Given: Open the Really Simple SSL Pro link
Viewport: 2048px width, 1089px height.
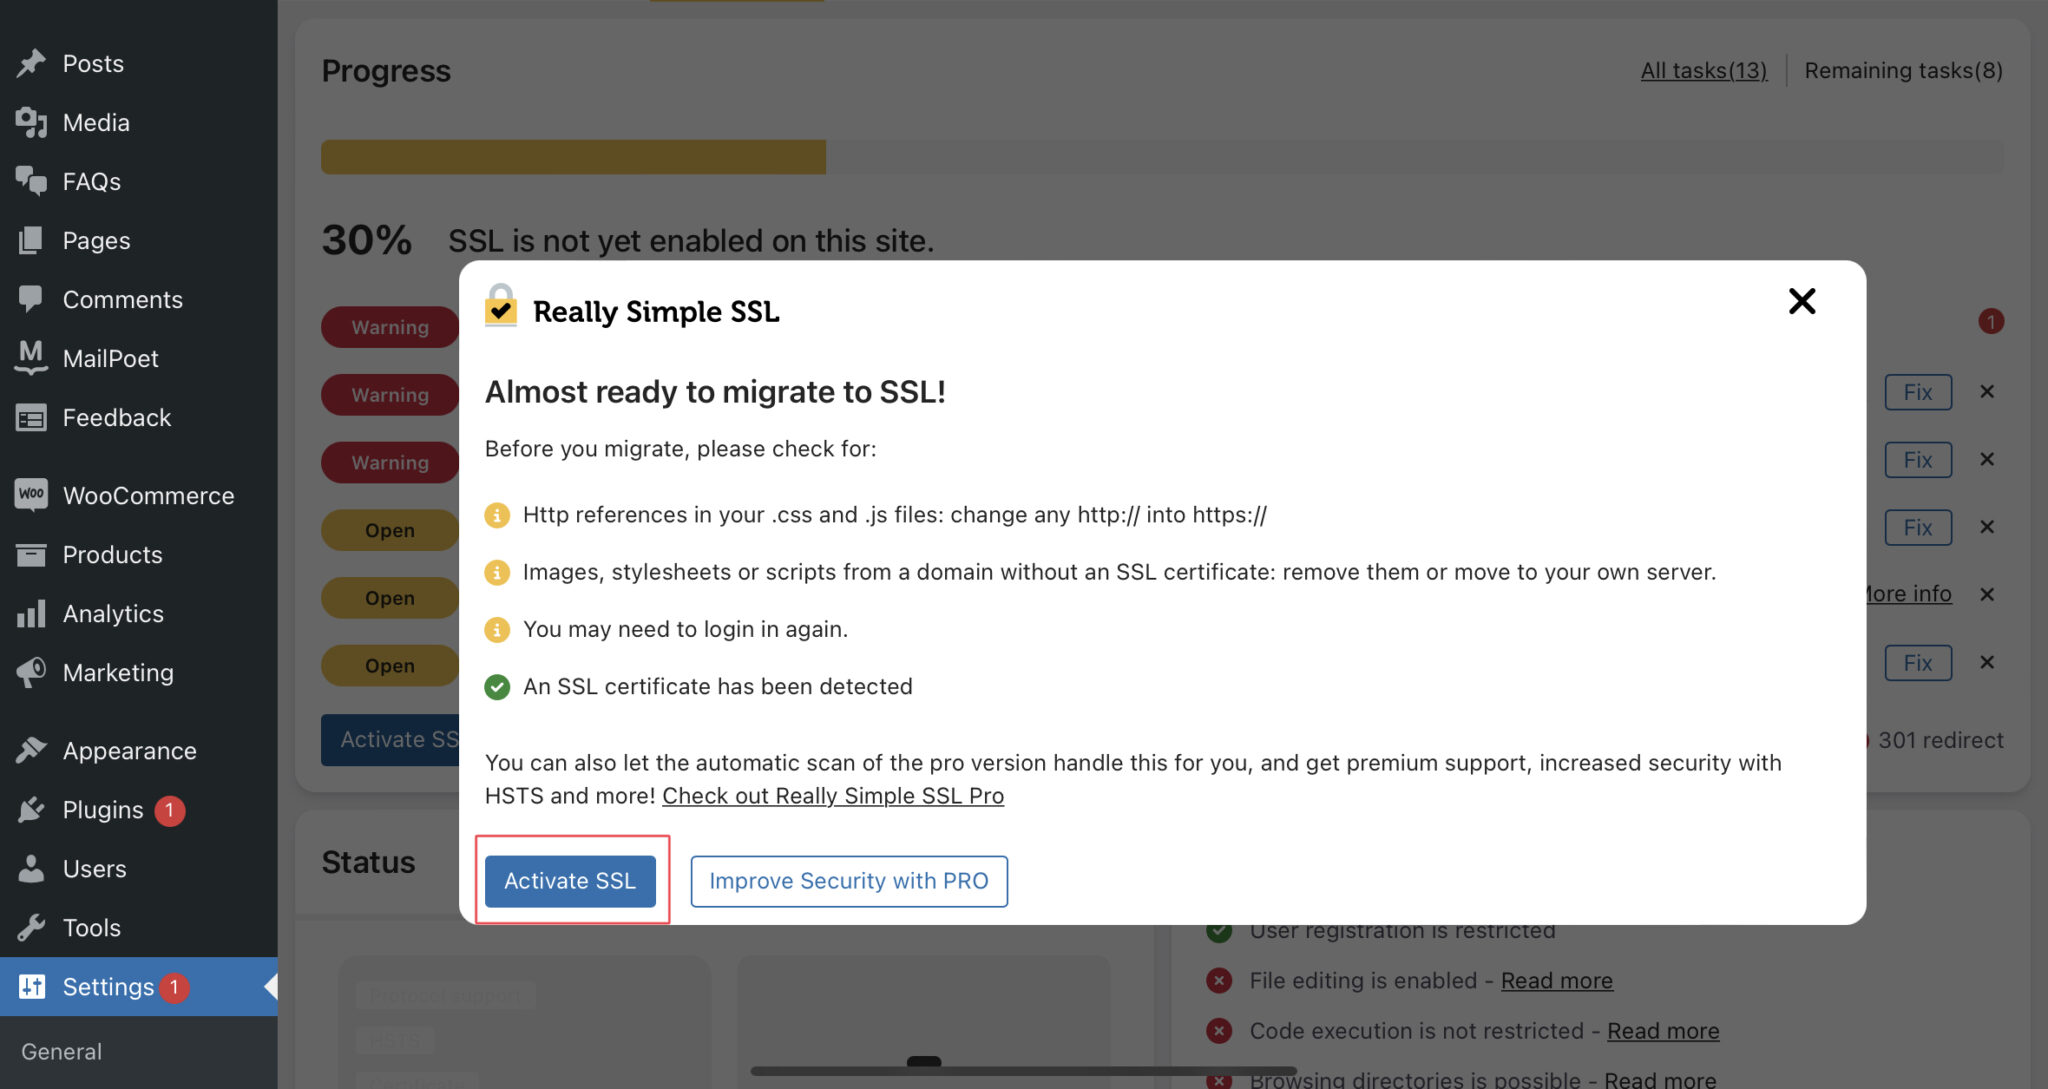Looking at the screenshot, I should 833,795.
